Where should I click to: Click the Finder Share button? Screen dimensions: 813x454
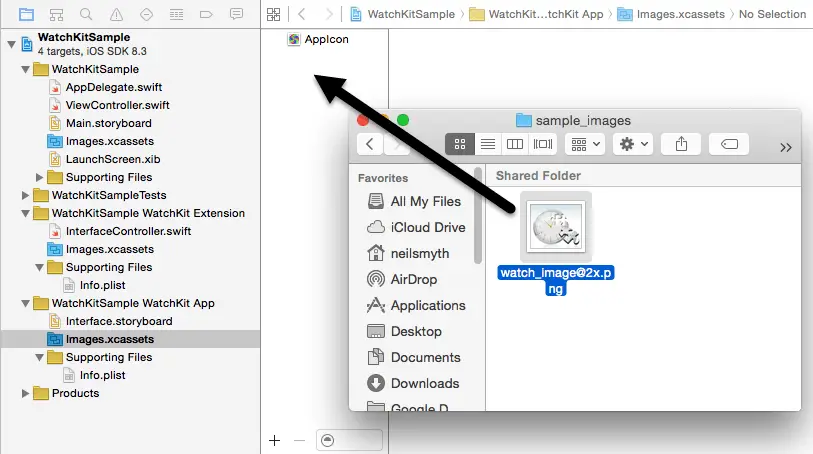pyautogui.click(x=681, y=144)
